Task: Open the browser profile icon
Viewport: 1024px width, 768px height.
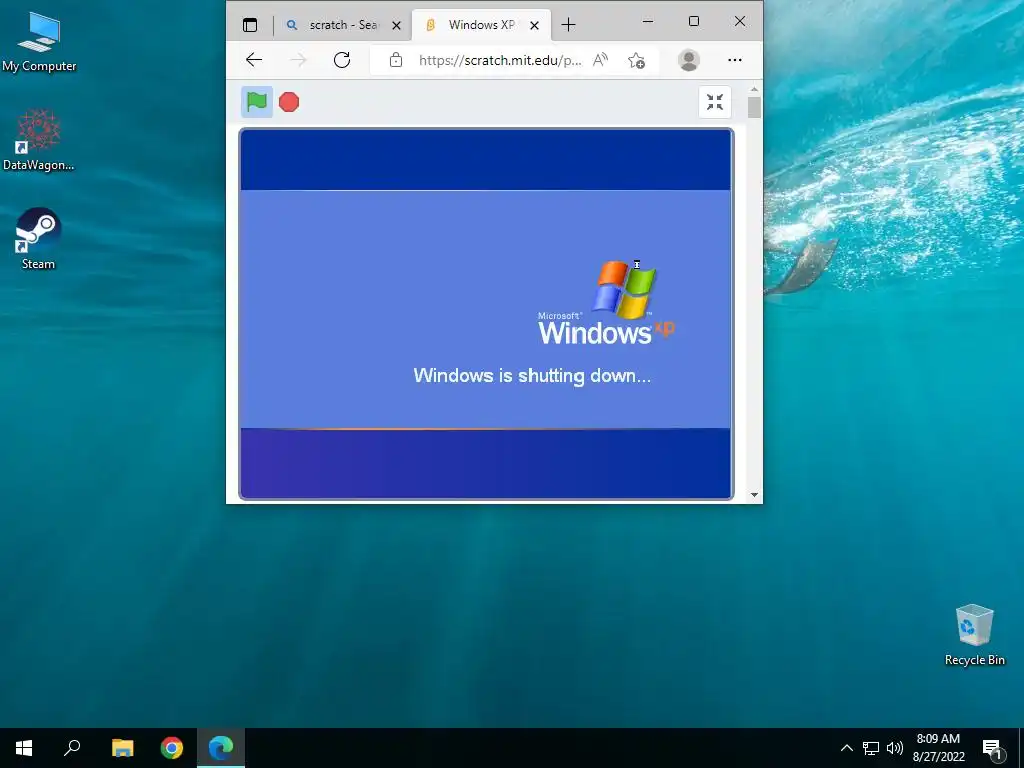Action: pyautogui.click(x=688, y=60)
